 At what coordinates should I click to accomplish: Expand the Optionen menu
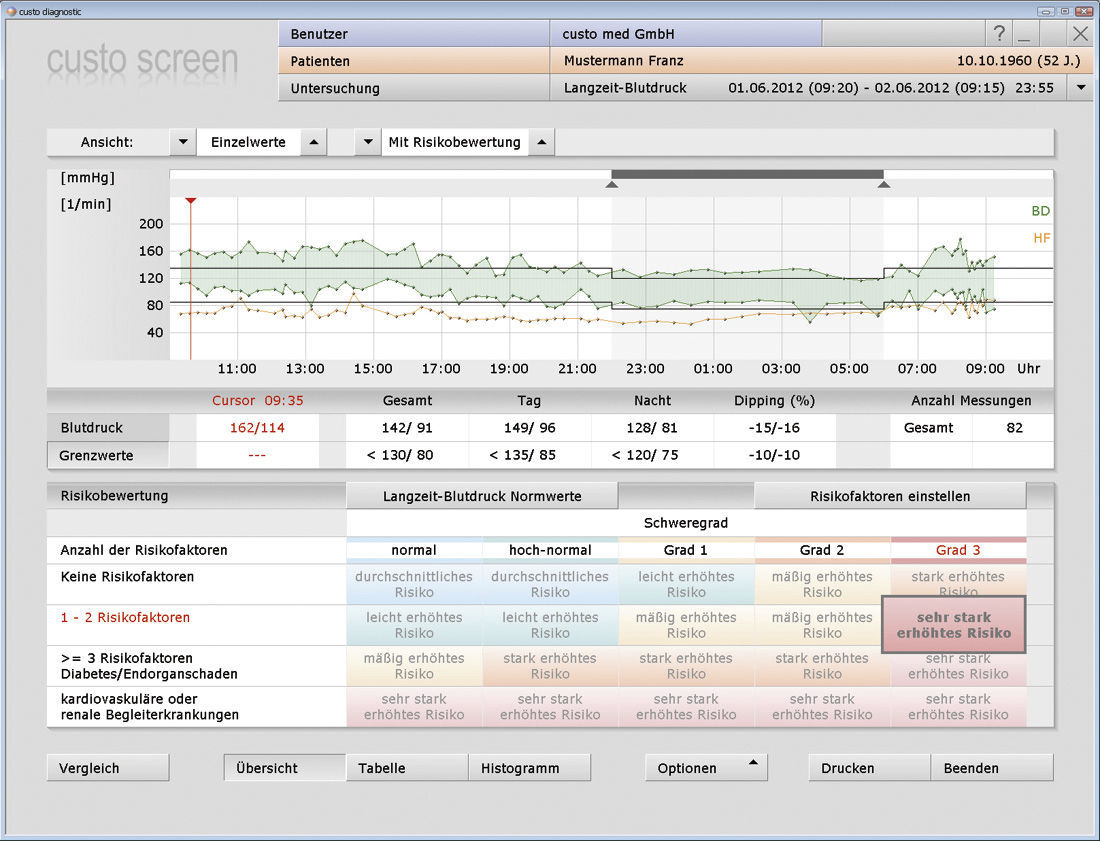[x=706, y=767]
